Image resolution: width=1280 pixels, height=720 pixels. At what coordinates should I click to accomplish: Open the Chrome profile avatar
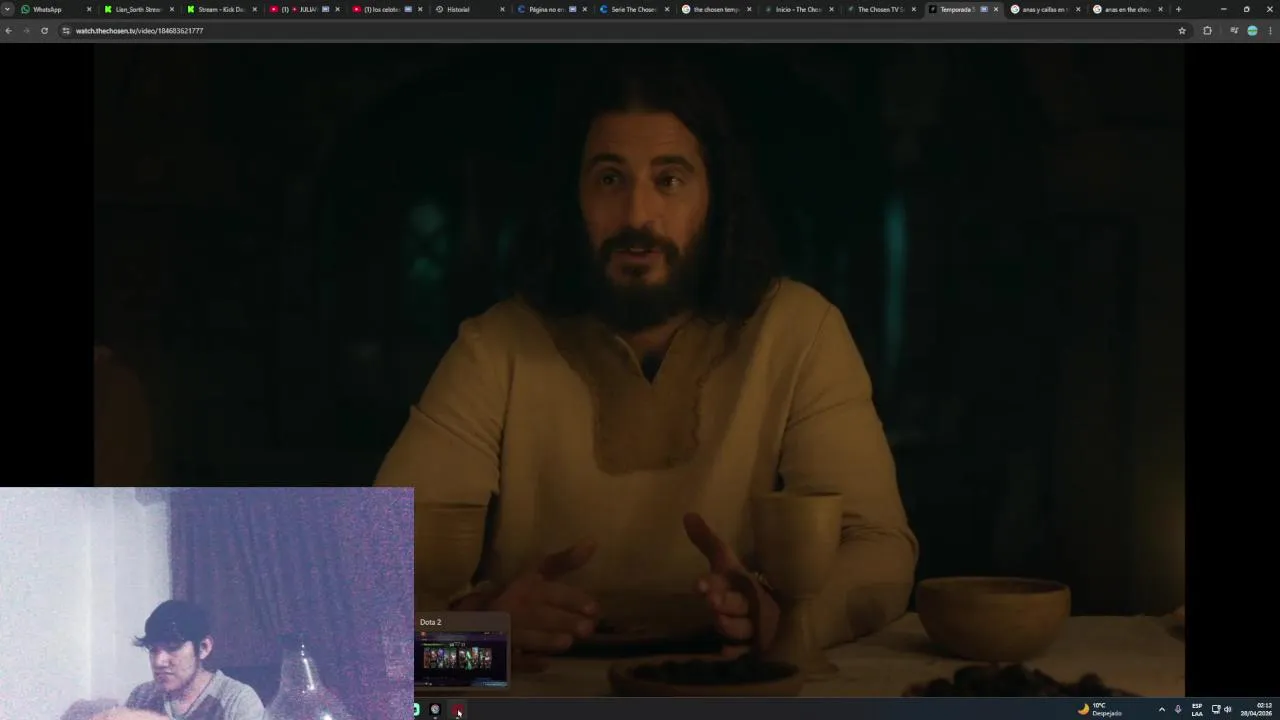[1252, 31]
